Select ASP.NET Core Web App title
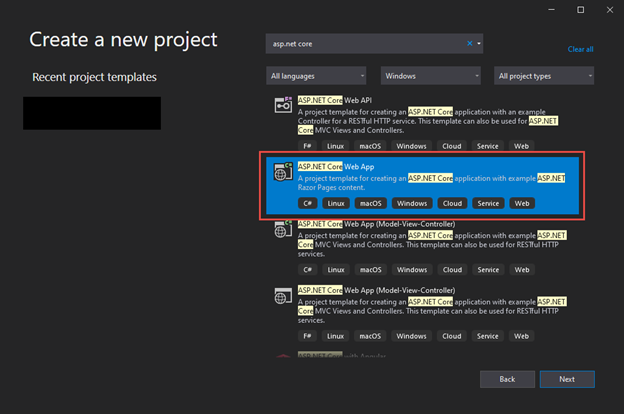 click(x=336, y=167)
